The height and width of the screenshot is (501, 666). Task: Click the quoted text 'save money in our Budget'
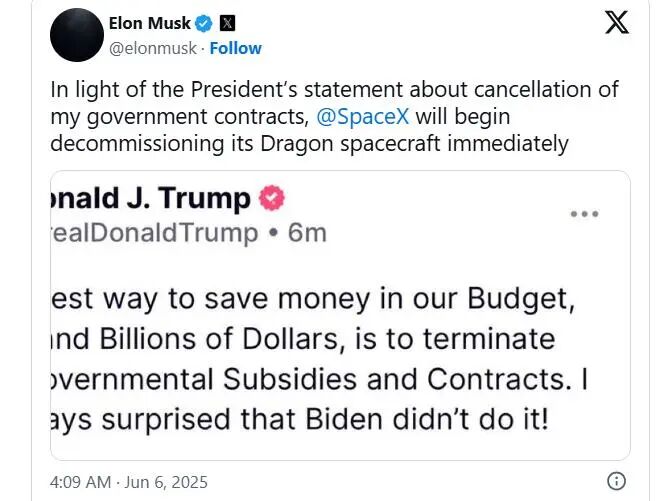[389, 299]
